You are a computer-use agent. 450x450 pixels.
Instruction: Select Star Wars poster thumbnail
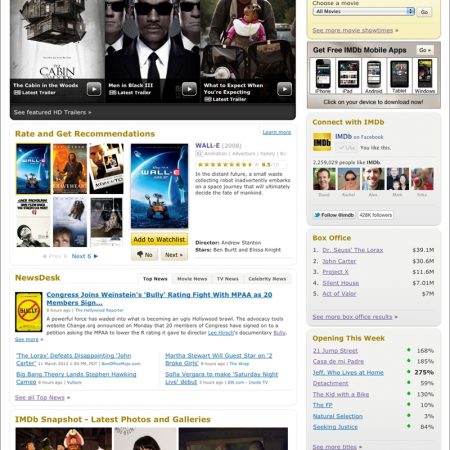(106, 222)
